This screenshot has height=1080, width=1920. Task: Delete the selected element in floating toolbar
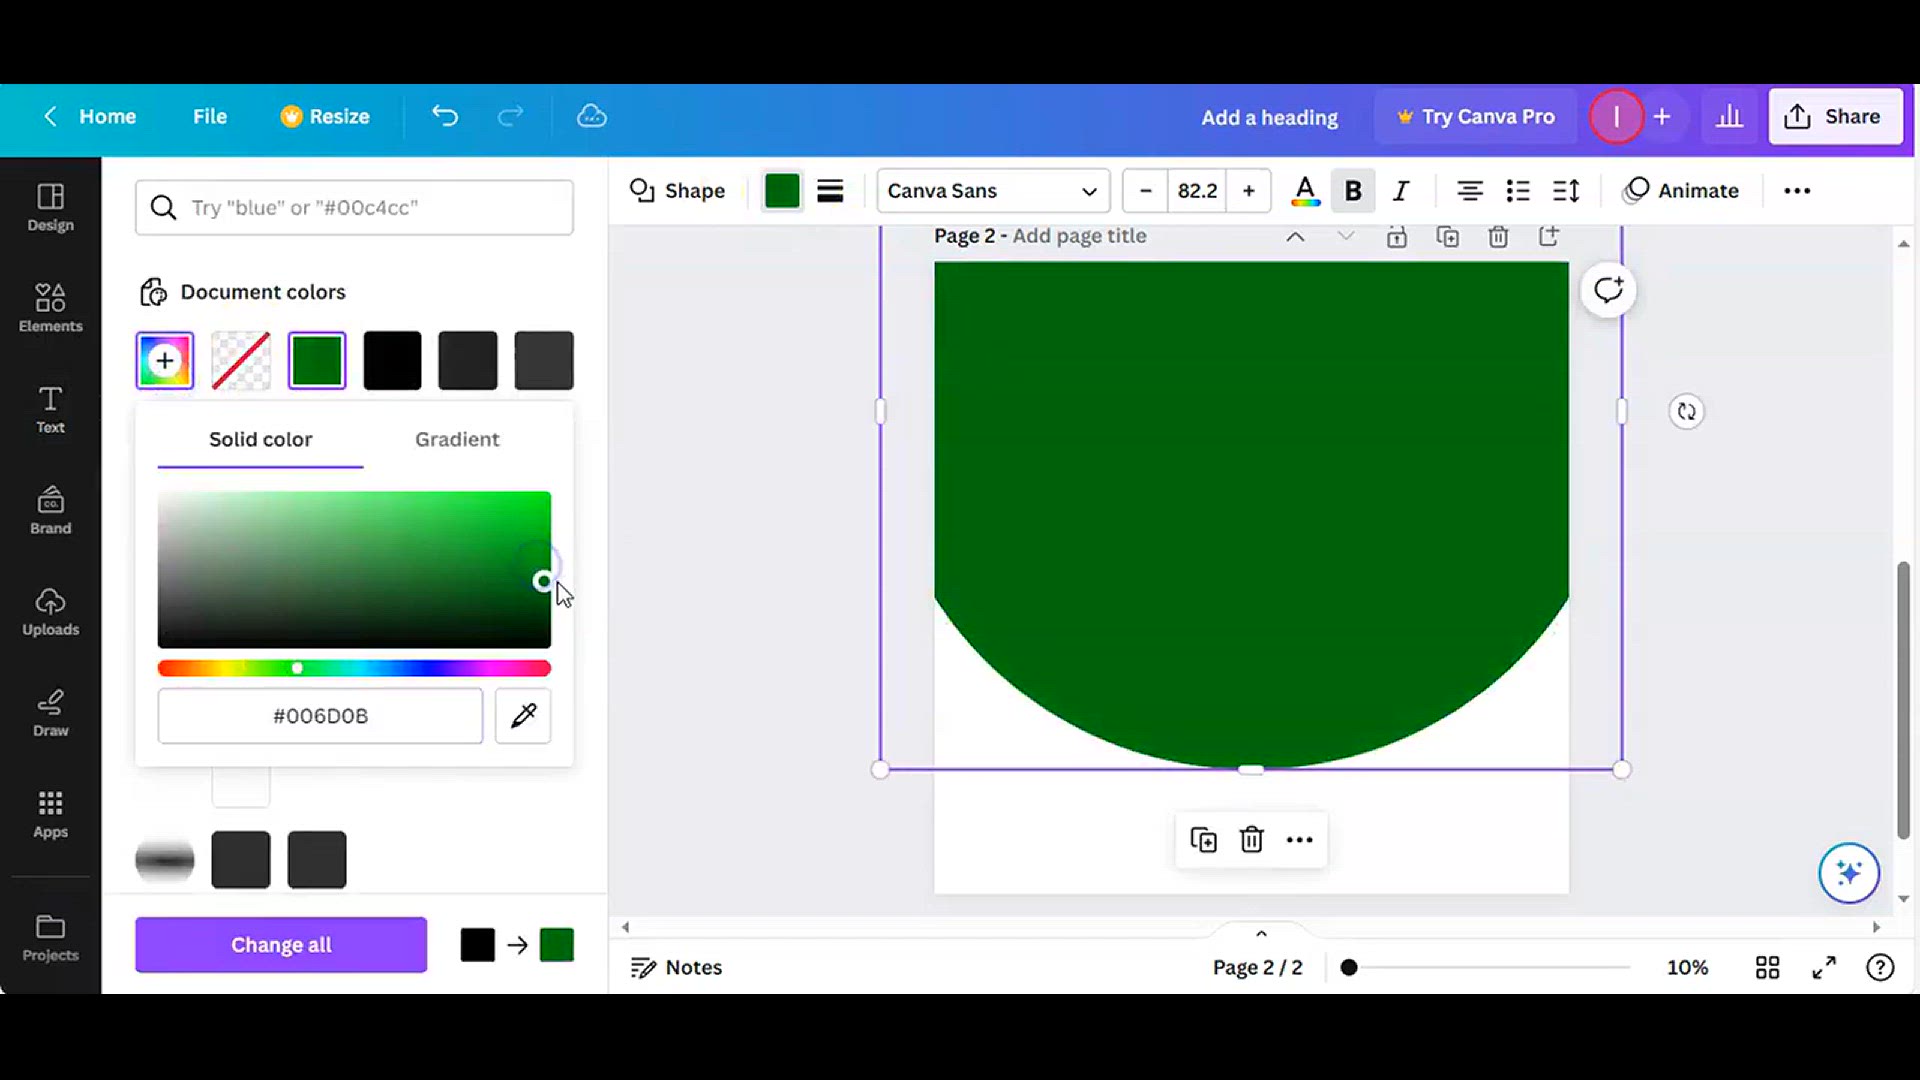point(1252,840)
